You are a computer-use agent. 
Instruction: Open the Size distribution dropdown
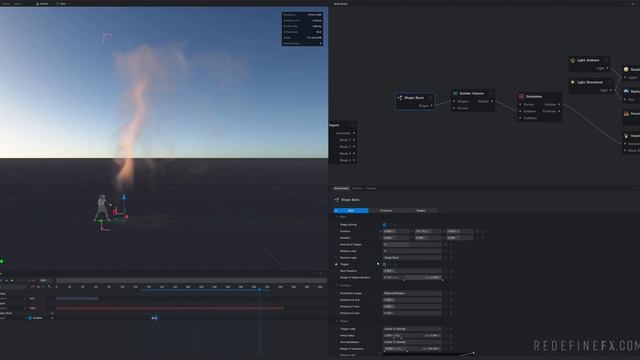pyautogui.click(x=412, y=342)
